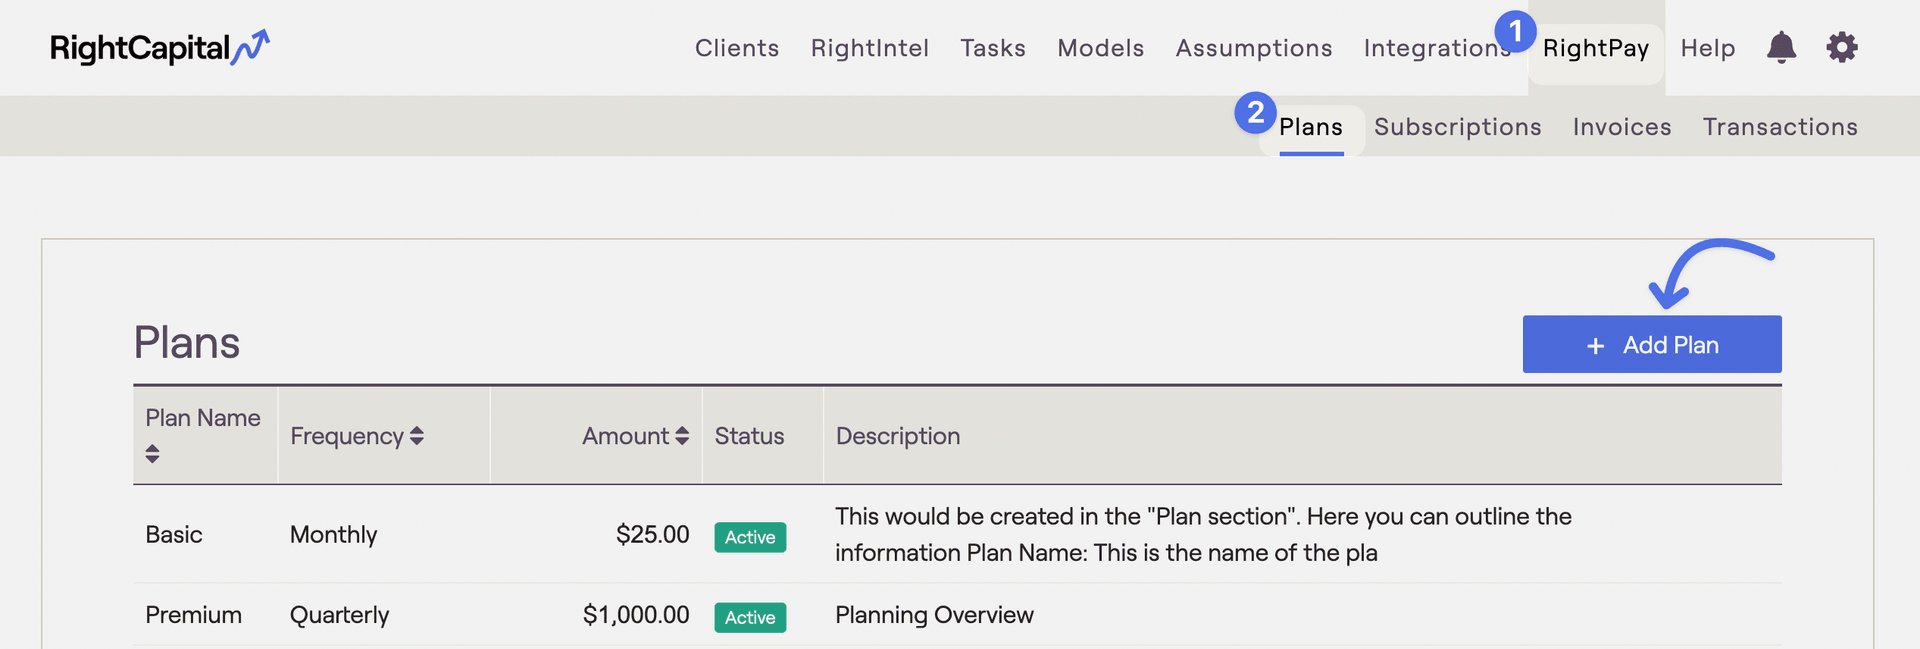The height and width of the screenshot is (649, 1920).
Task: Click the Premium plan's Active status badge
Action: [x=750, y=617]
